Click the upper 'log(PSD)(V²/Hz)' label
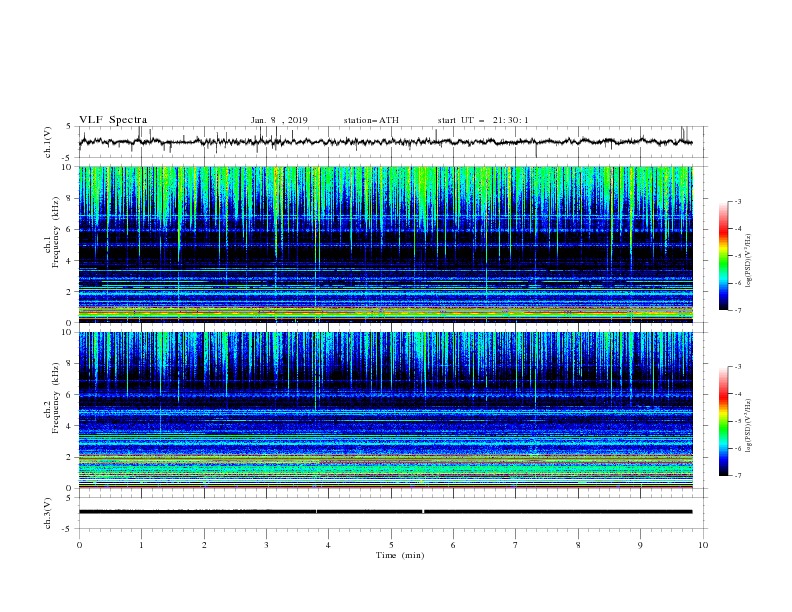Viewport: 792px width, 612px height. pos(749,261)
